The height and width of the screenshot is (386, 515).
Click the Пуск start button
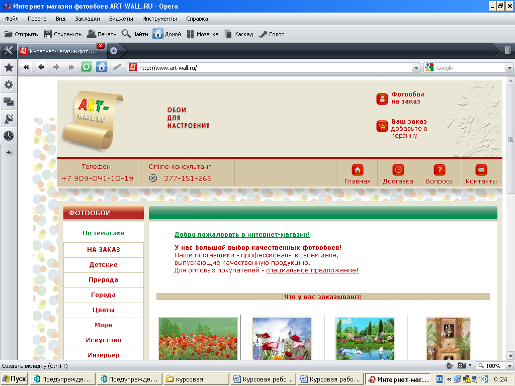tap(15, 379)
